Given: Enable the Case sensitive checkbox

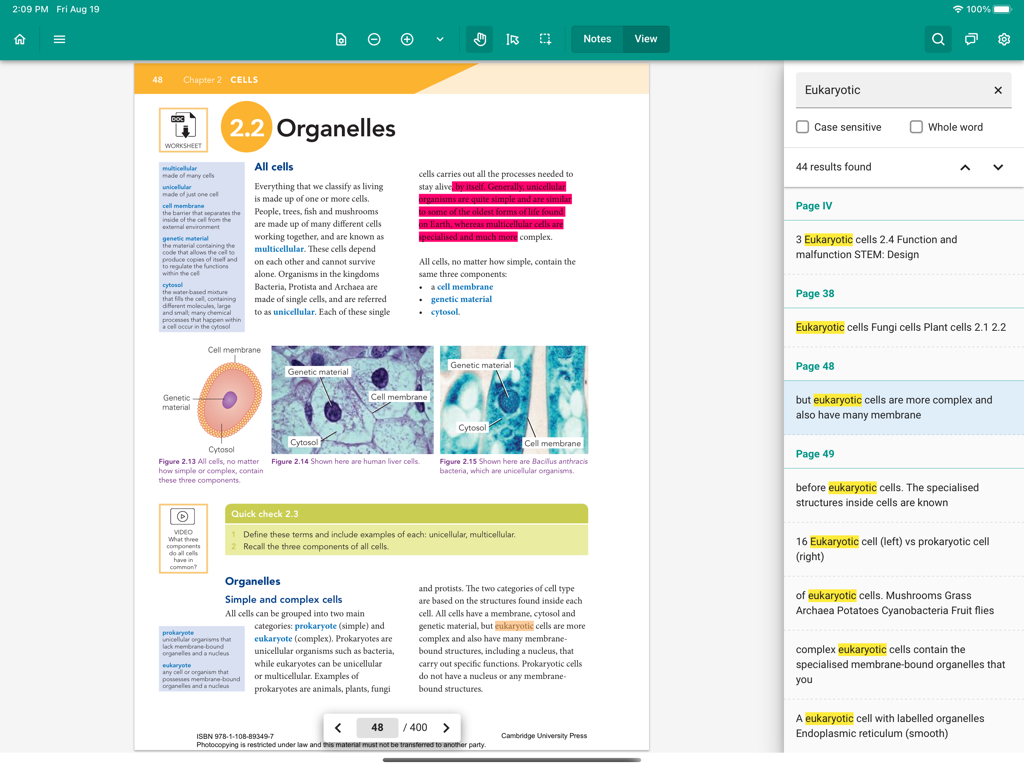Looking at the screenshot, I should [x=802, y=126].
